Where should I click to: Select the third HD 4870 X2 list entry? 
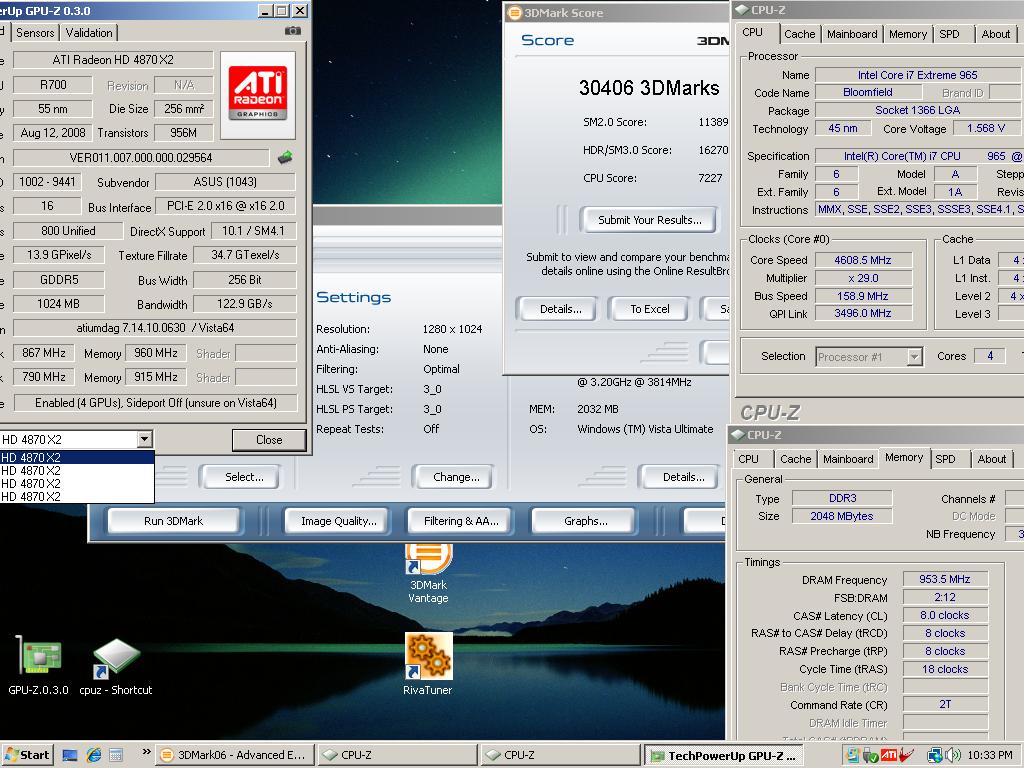pos(77,484)
